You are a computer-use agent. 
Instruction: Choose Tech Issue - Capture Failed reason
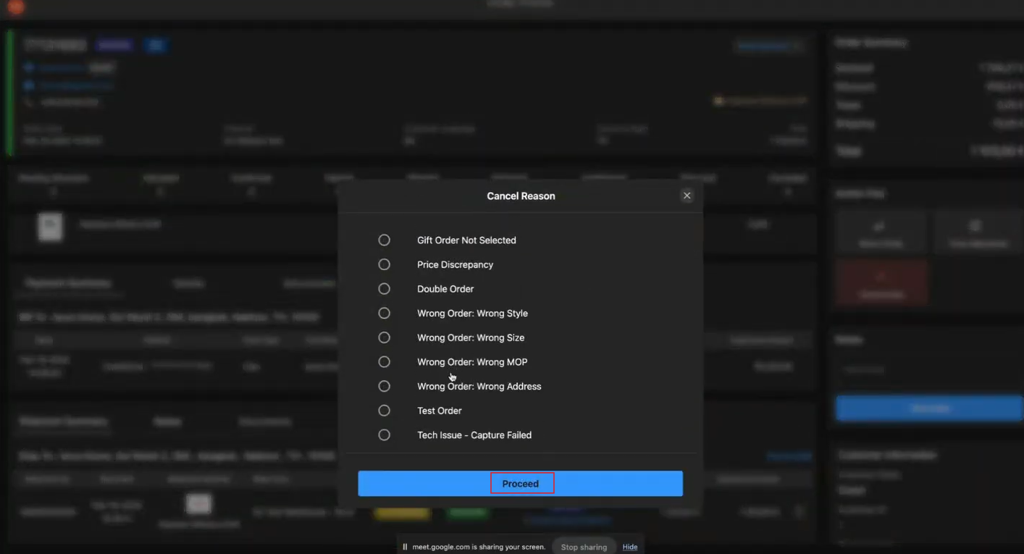[x=384, y=435]
